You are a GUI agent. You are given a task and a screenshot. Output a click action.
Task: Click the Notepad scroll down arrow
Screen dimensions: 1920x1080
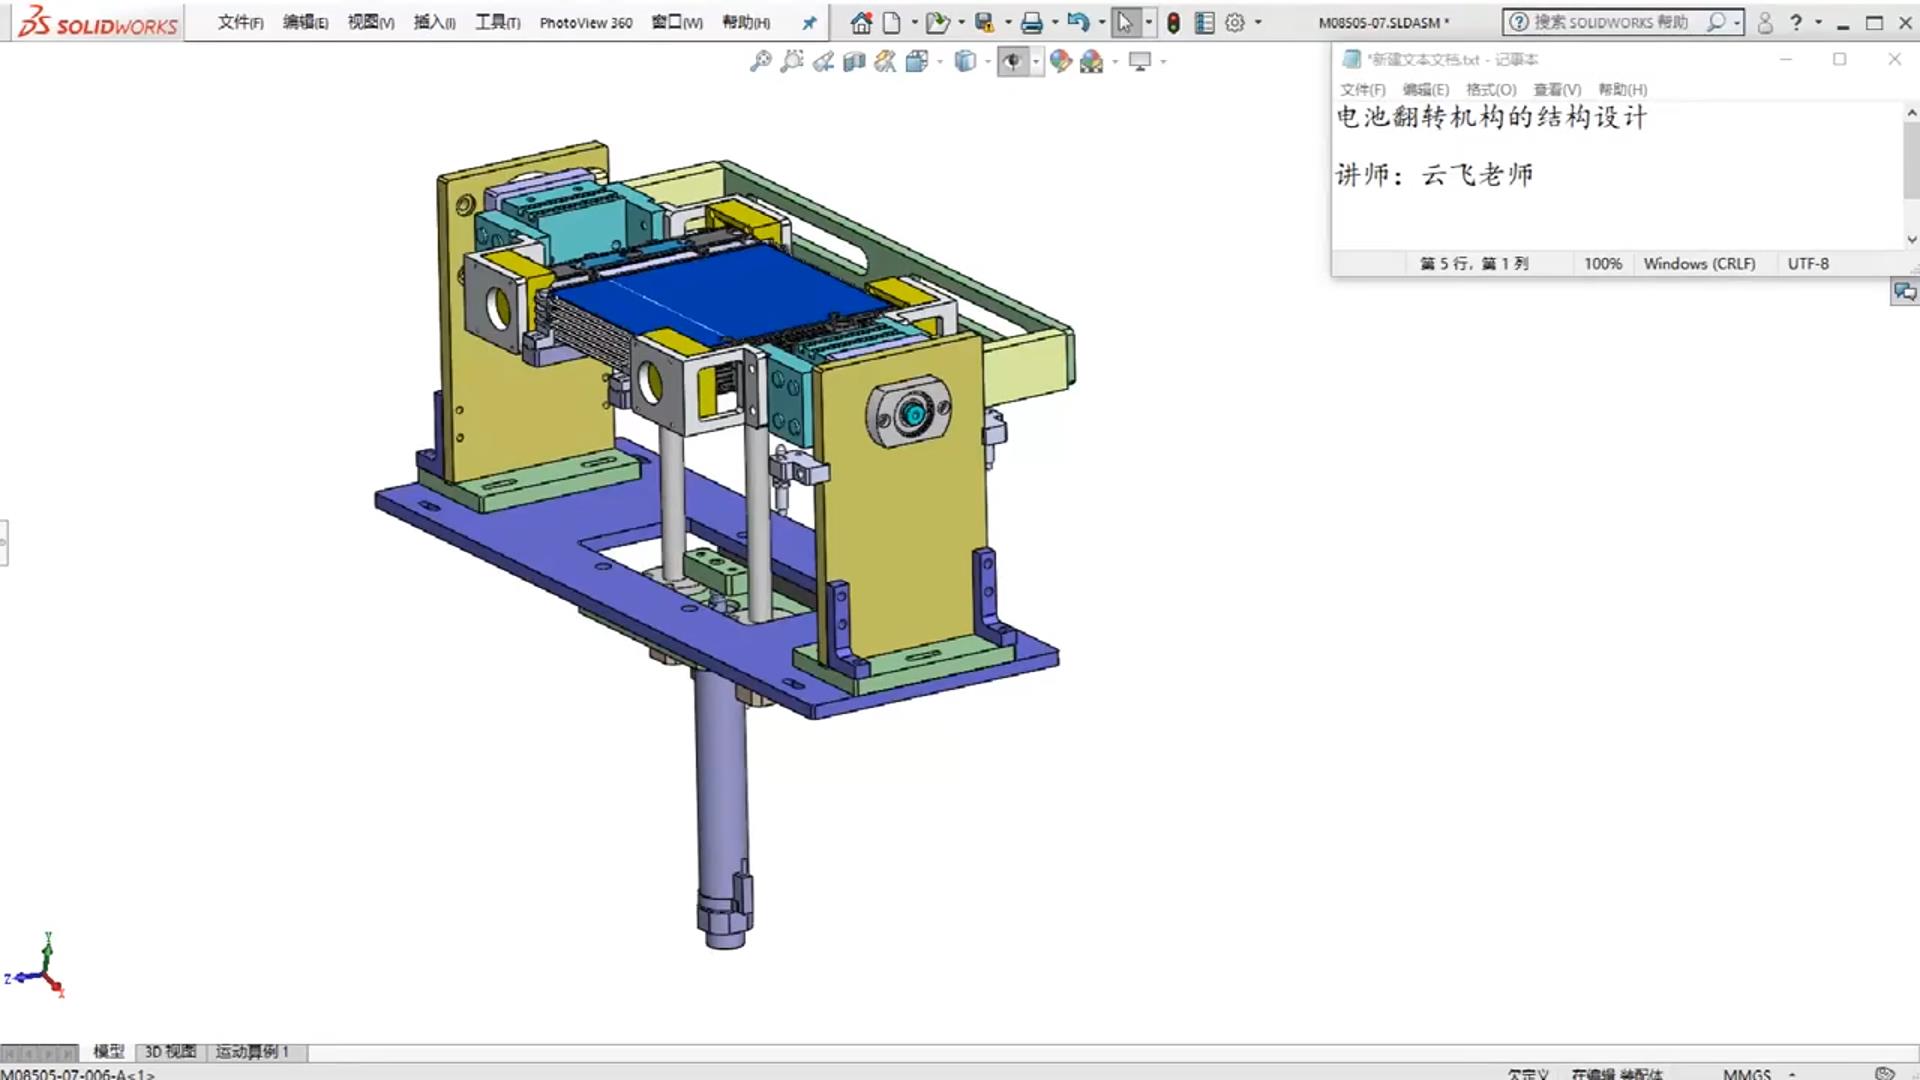pyautogui.click(x=1911, y=239)
